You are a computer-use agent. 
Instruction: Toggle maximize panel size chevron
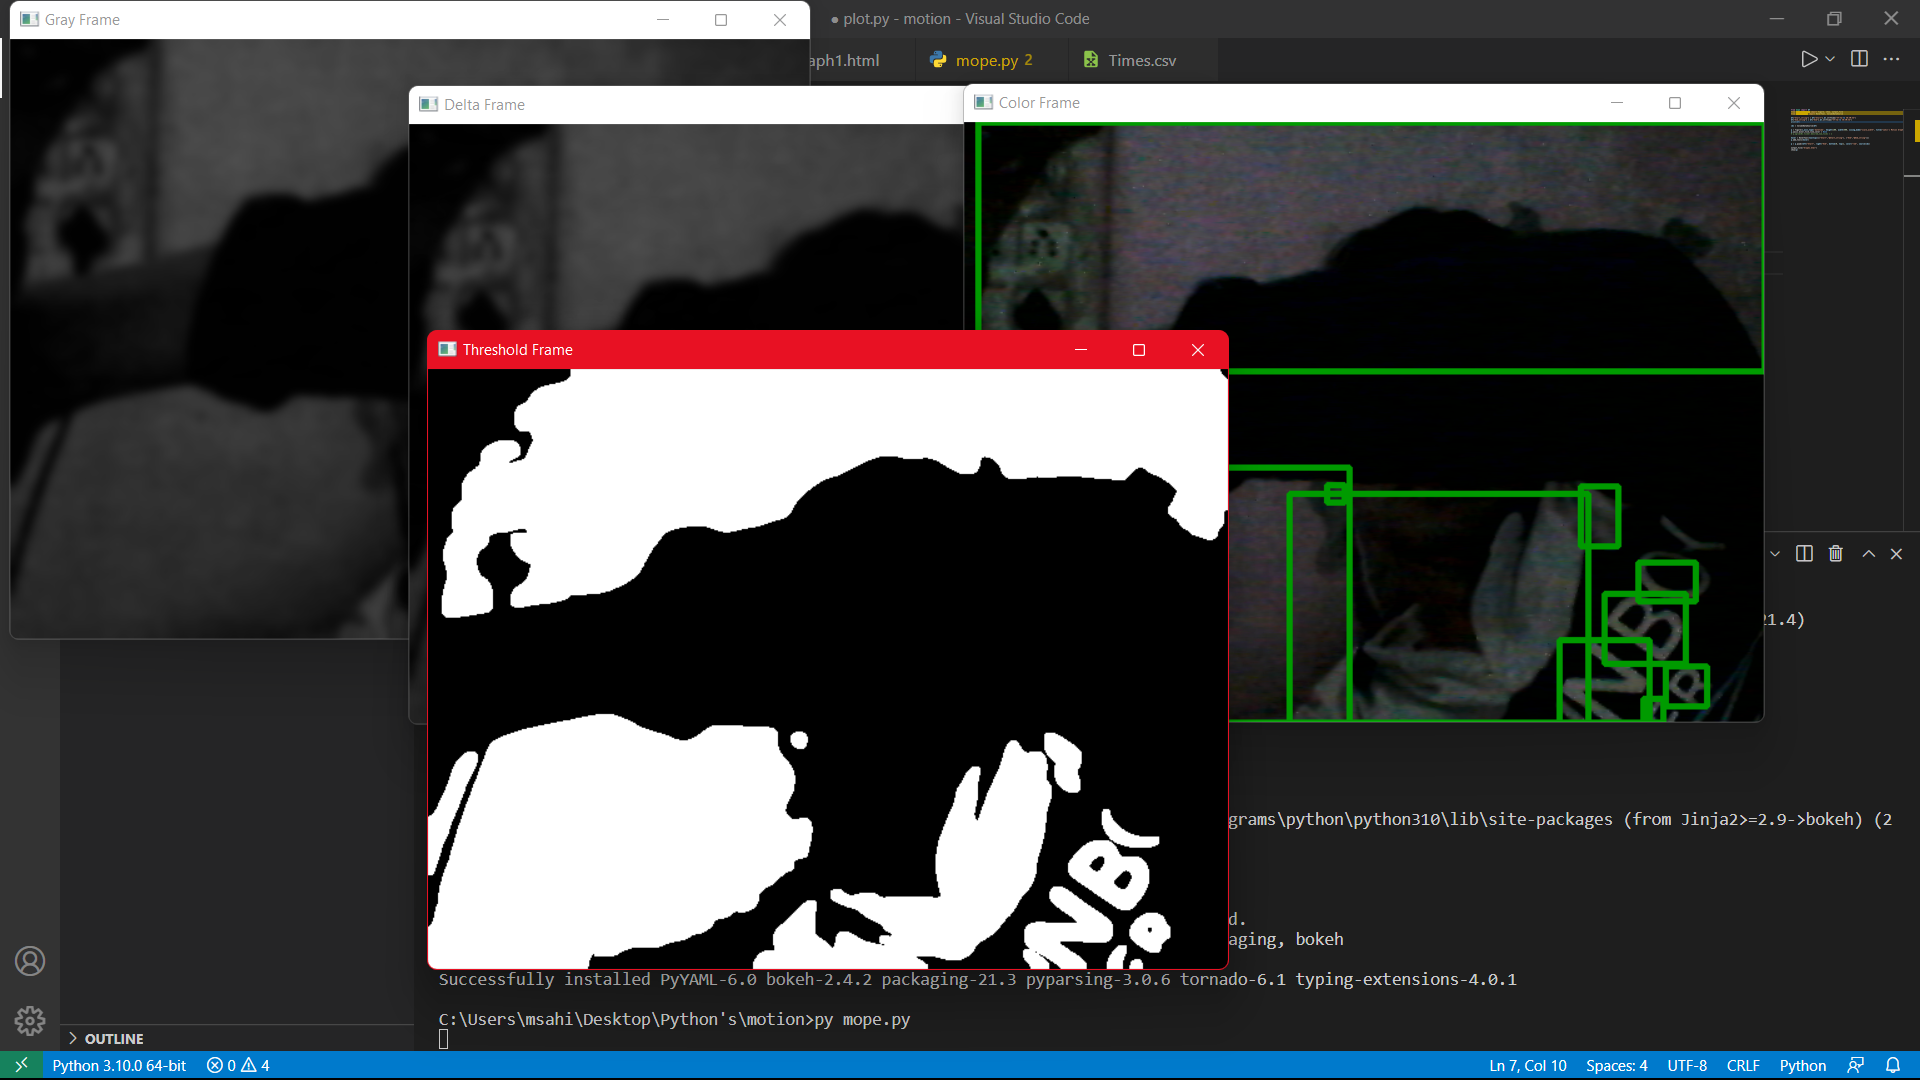click(x=1868, y=554)
